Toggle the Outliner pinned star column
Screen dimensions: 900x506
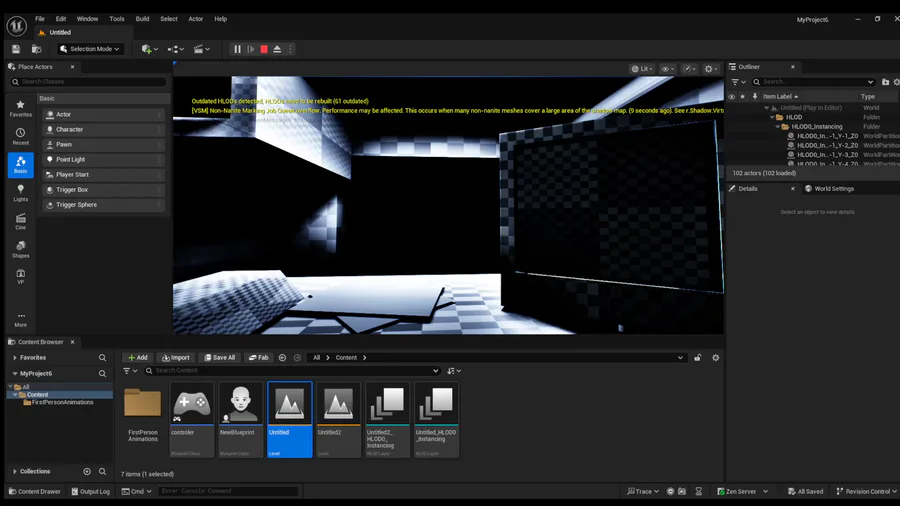pos(742,97)
